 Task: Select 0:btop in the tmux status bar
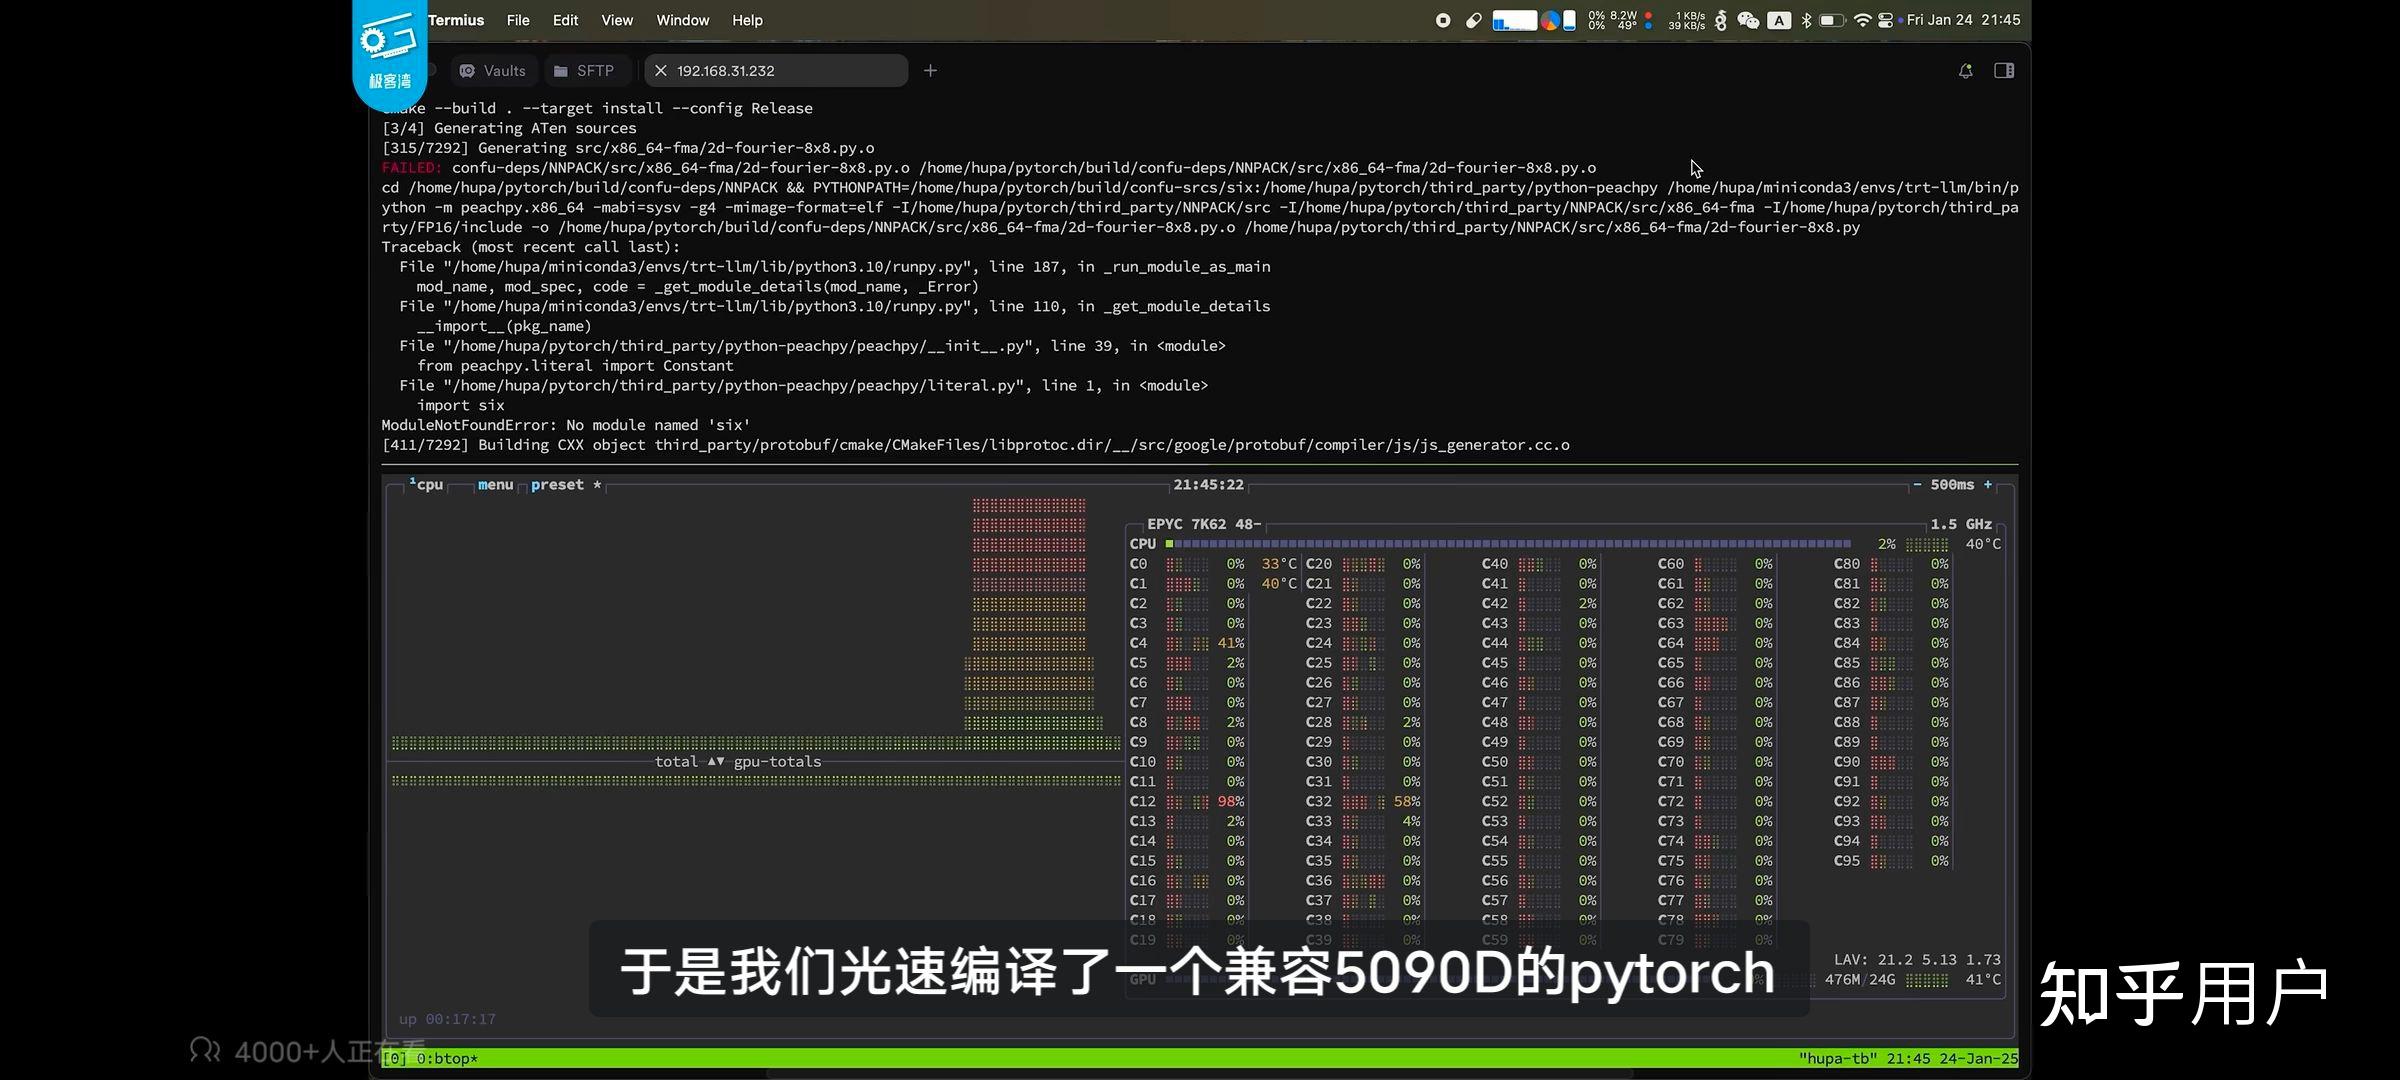447,1058
